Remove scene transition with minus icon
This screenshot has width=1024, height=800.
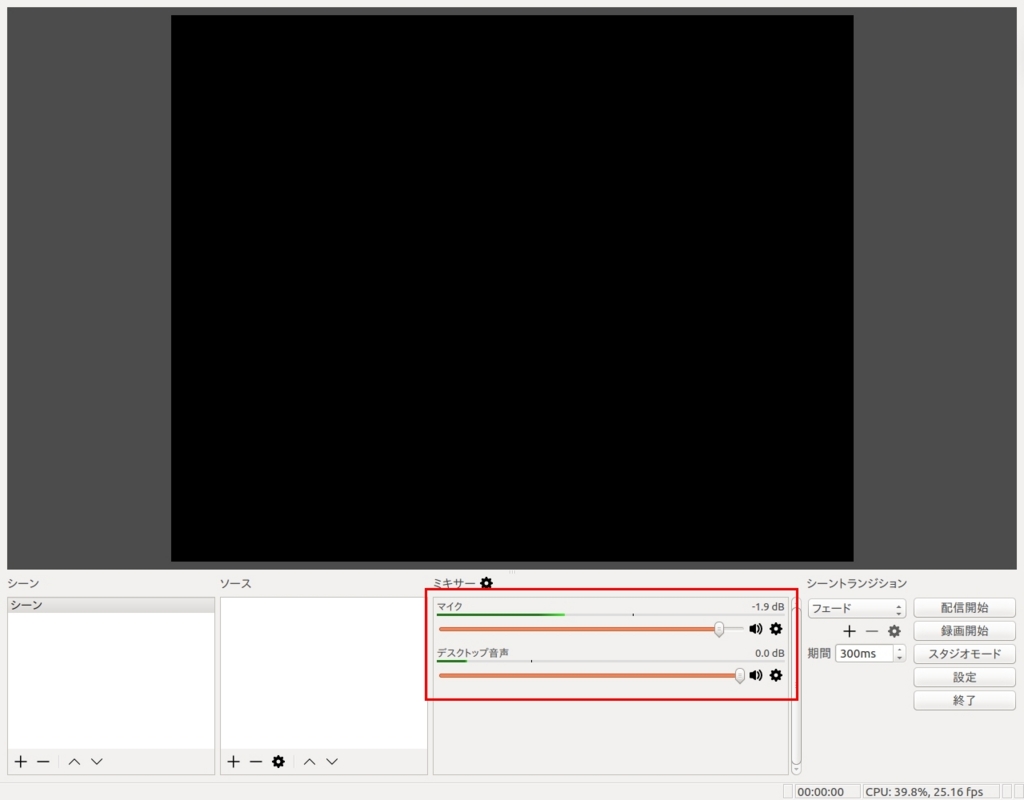[x=872, y=631]
